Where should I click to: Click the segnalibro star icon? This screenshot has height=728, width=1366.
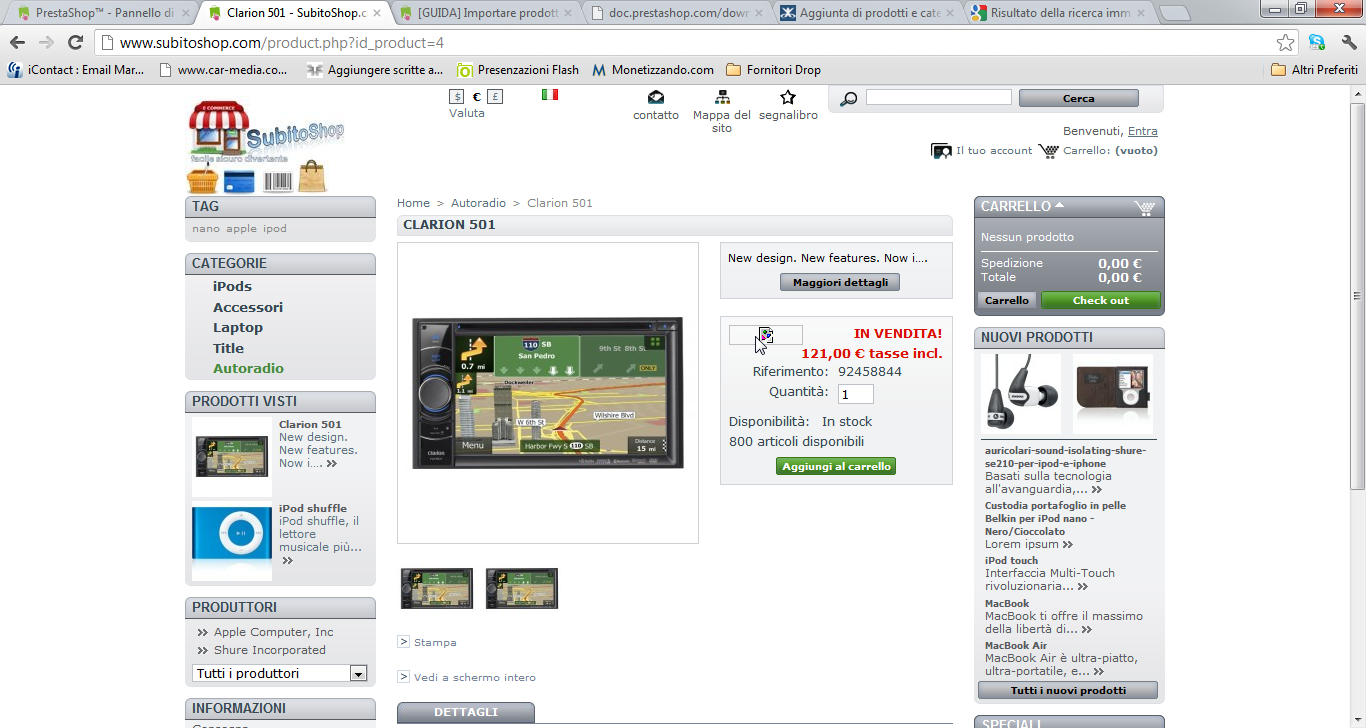pyautogui.click(x=788, y=97)
